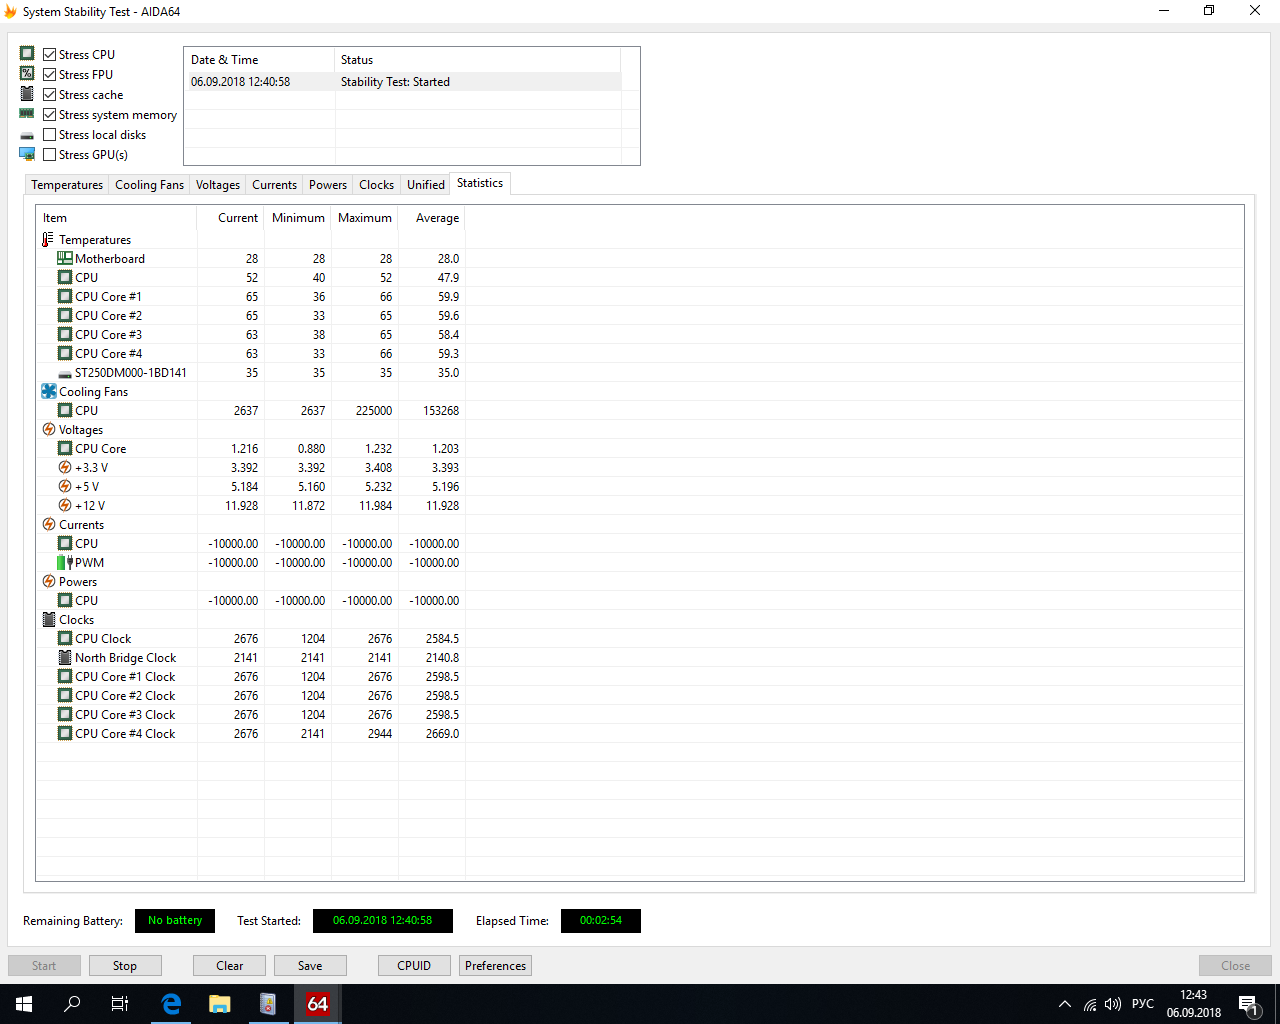Image resolution: width=1280 pixels, height=1024 pixels.
Task: Click the Clocks group chip icon
Action: coord(49,619)
